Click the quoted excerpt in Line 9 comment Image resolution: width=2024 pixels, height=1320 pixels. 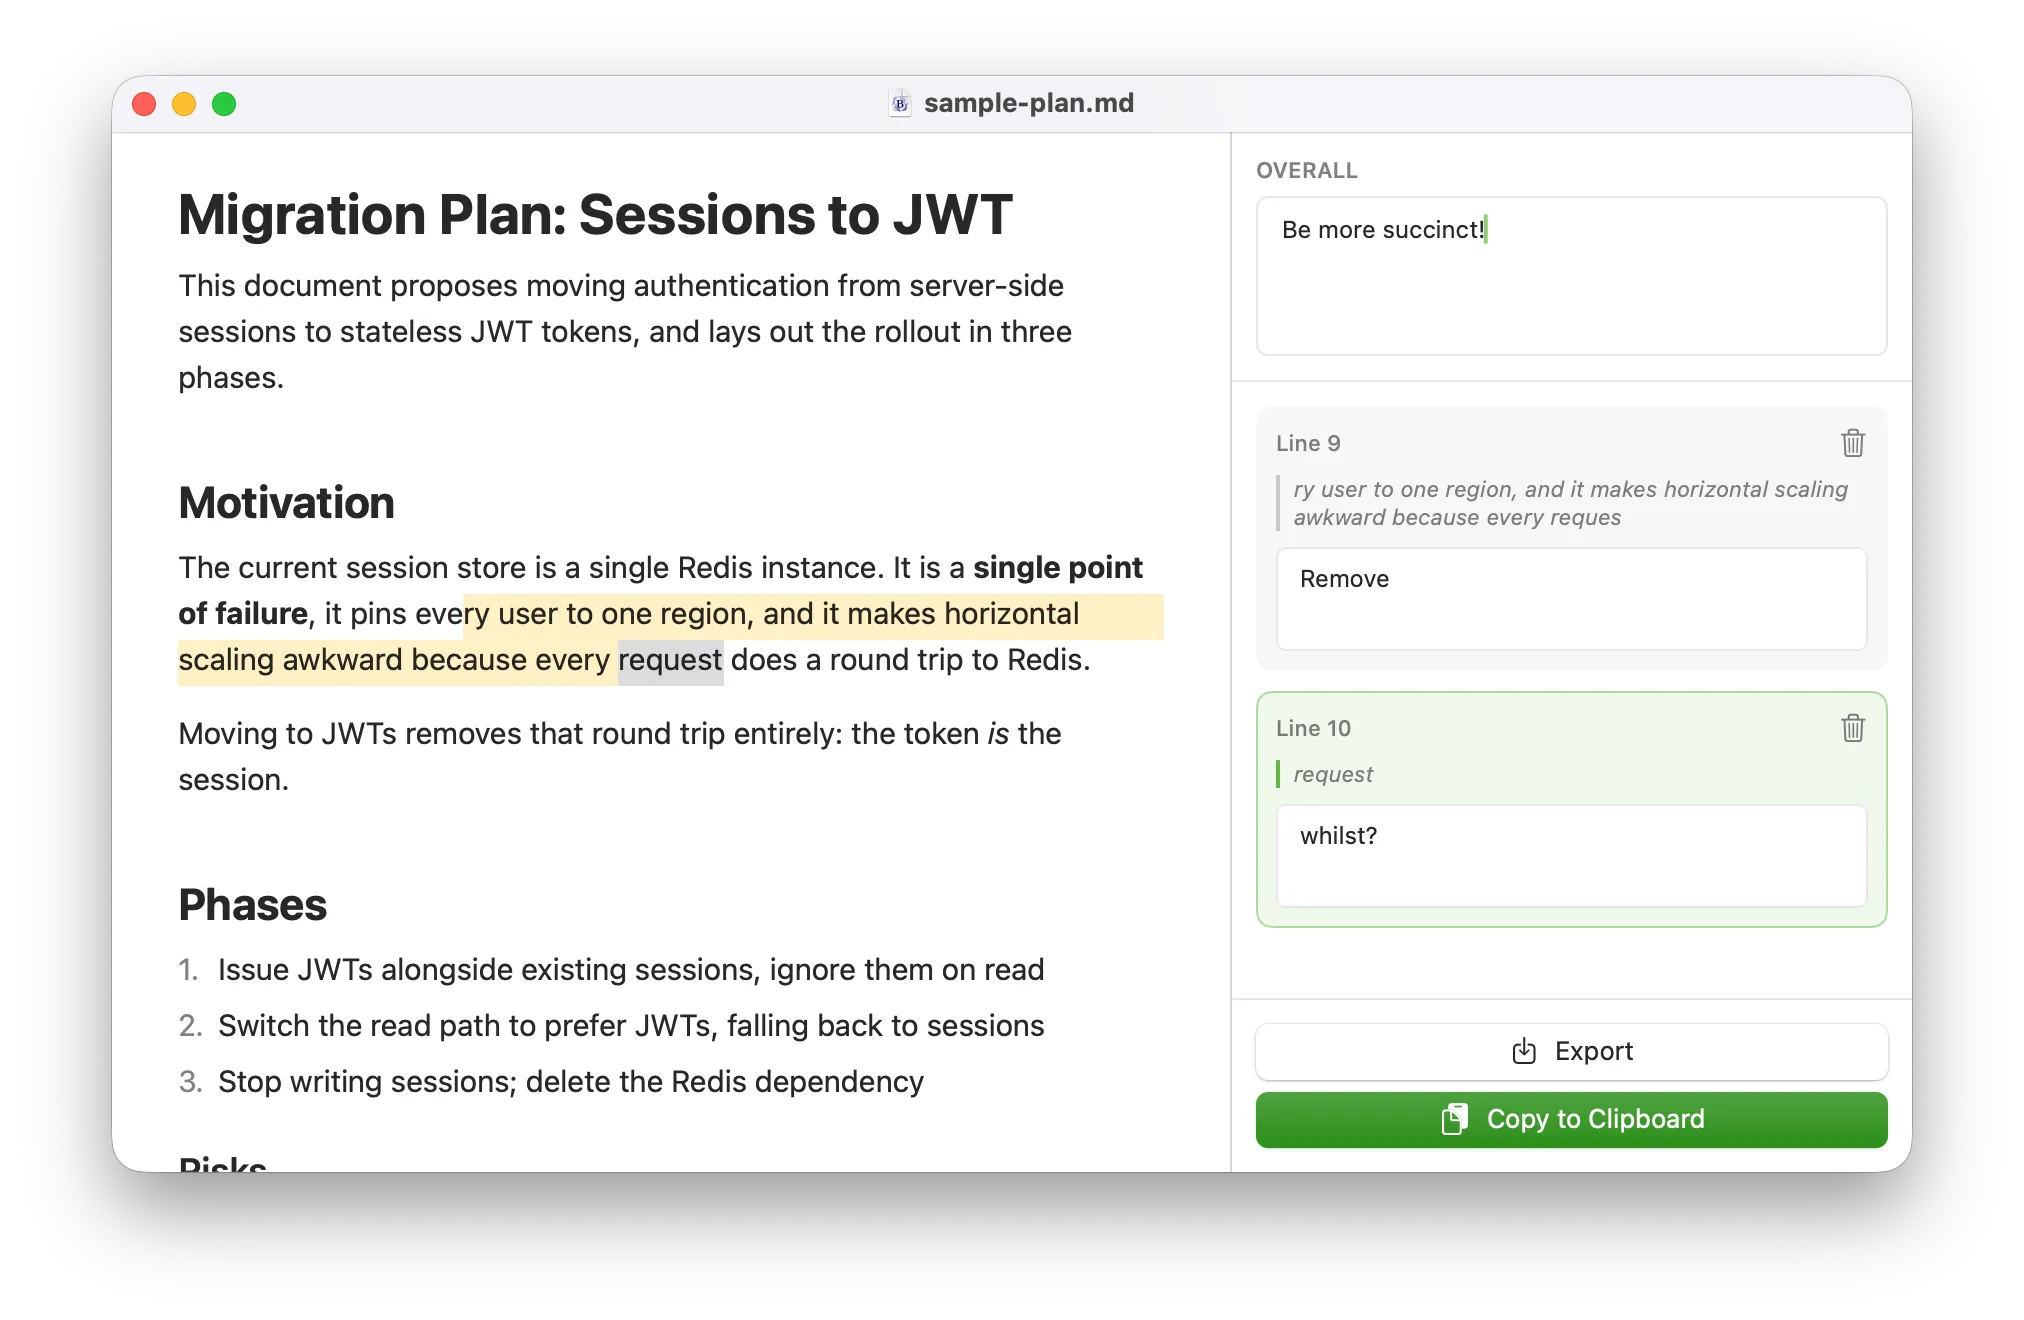point(1570,503)
